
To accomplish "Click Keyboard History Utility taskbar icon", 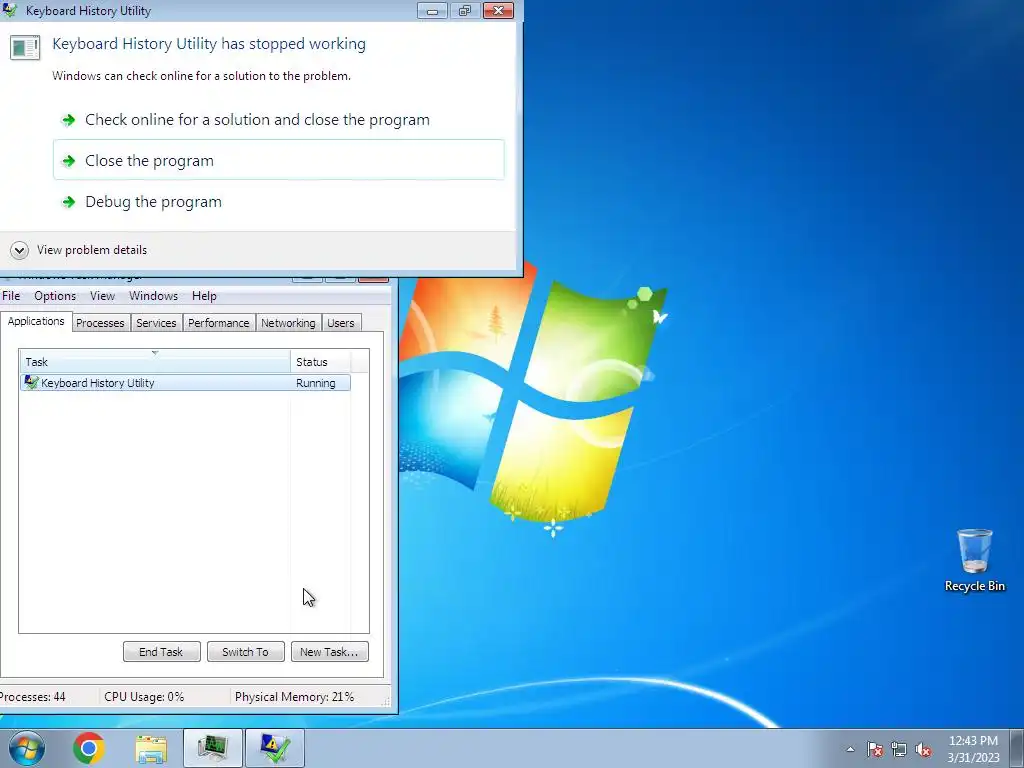I will point(274,748).
